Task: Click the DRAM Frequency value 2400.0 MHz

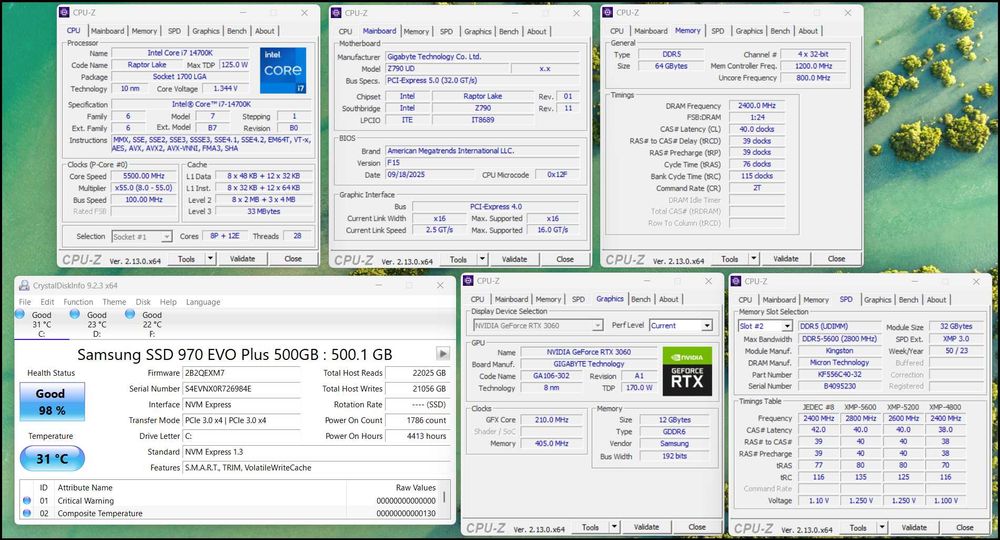Action: tap(756, 106)
